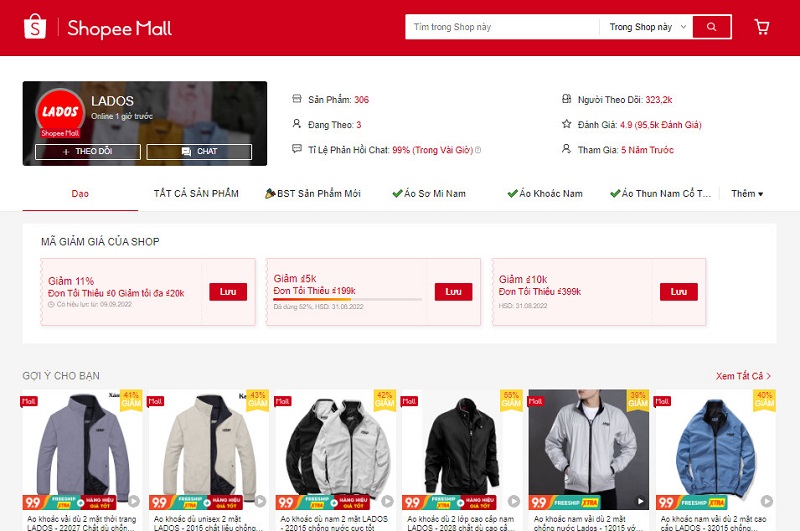Open the 'Áo Khoác Nam' tab
800x531 pixels.
click(x=544, y=193)
